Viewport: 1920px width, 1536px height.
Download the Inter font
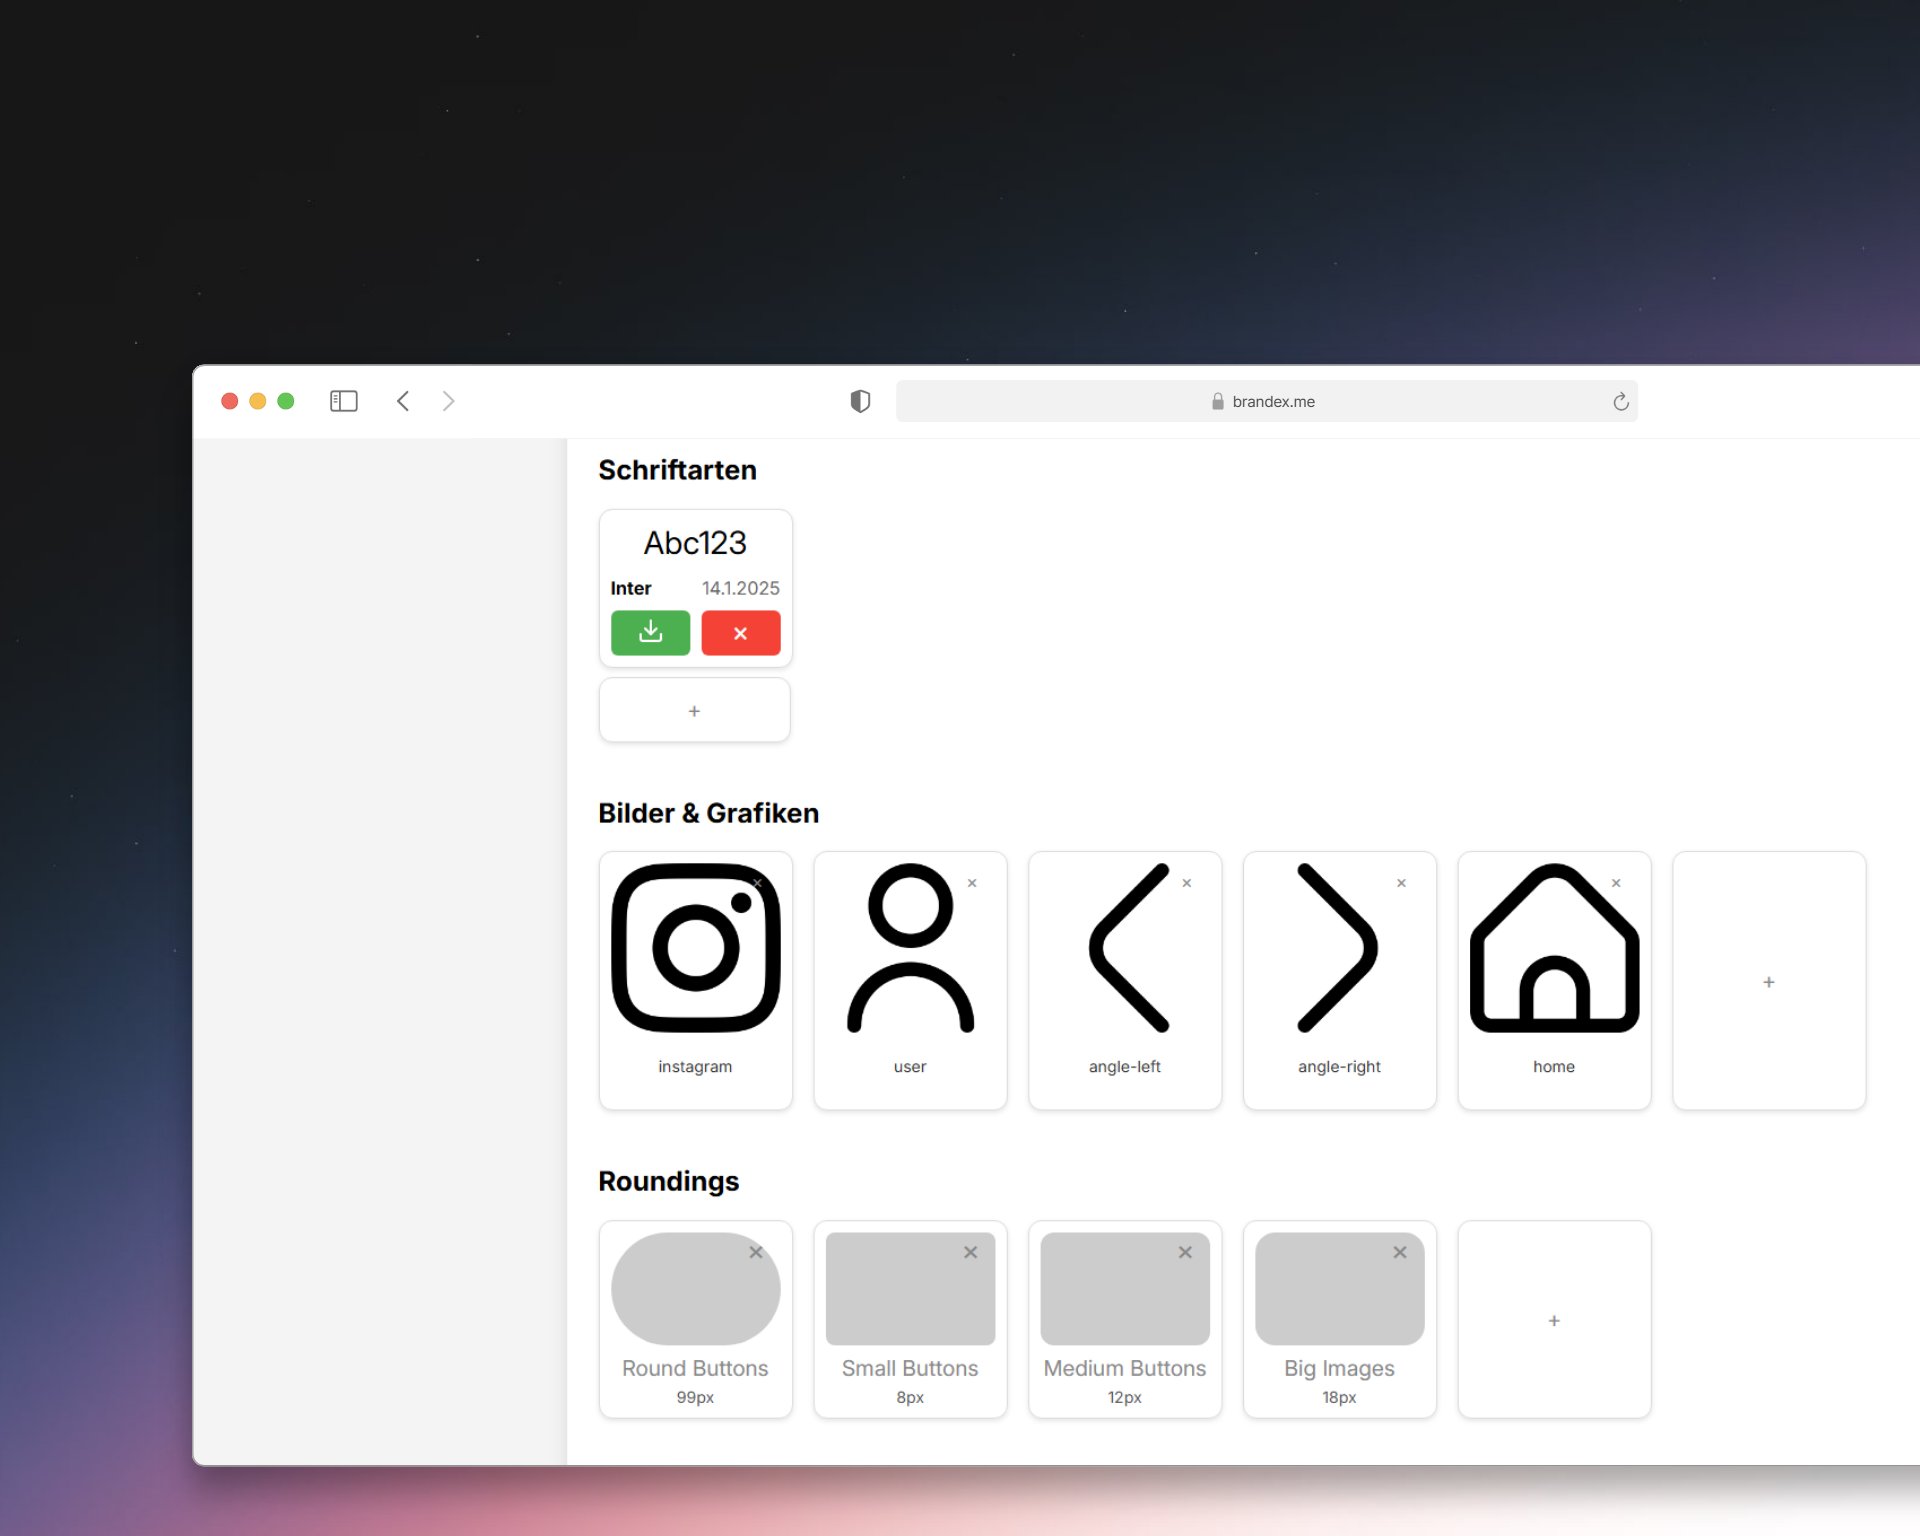tap(650, 633)
